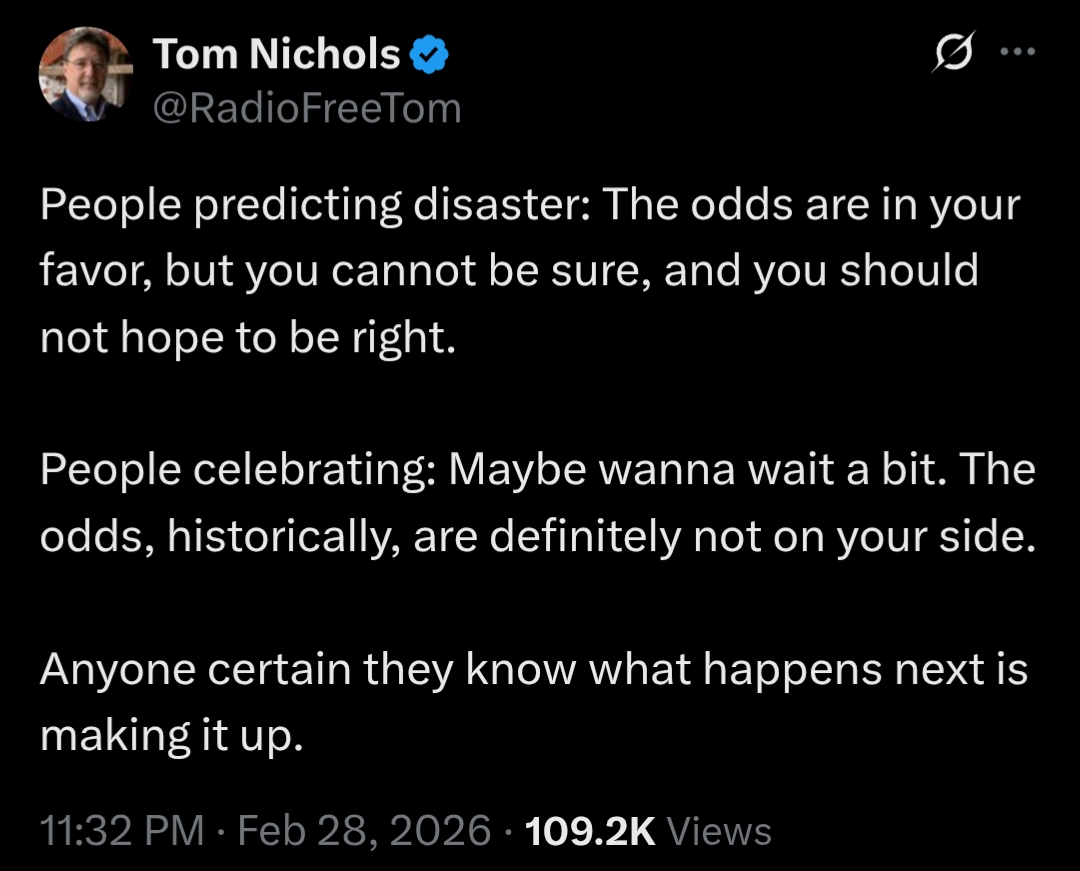Click the 109.2K view count number

pos(589,831)
